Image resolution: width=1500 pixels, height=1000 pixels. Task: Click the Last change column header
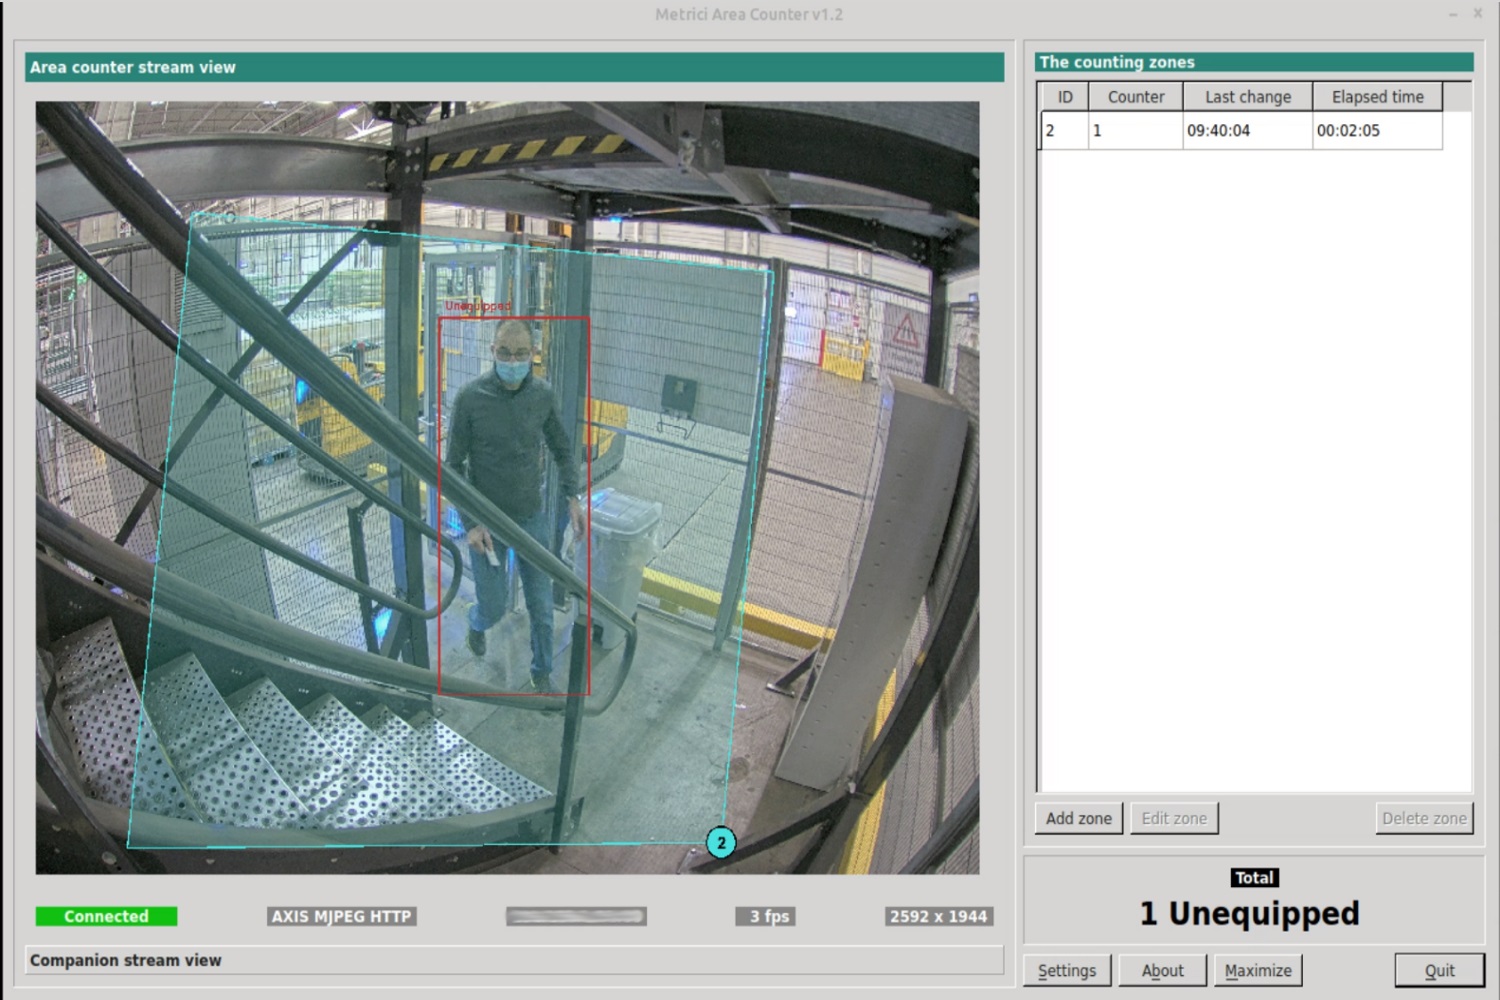(1247, 97)
